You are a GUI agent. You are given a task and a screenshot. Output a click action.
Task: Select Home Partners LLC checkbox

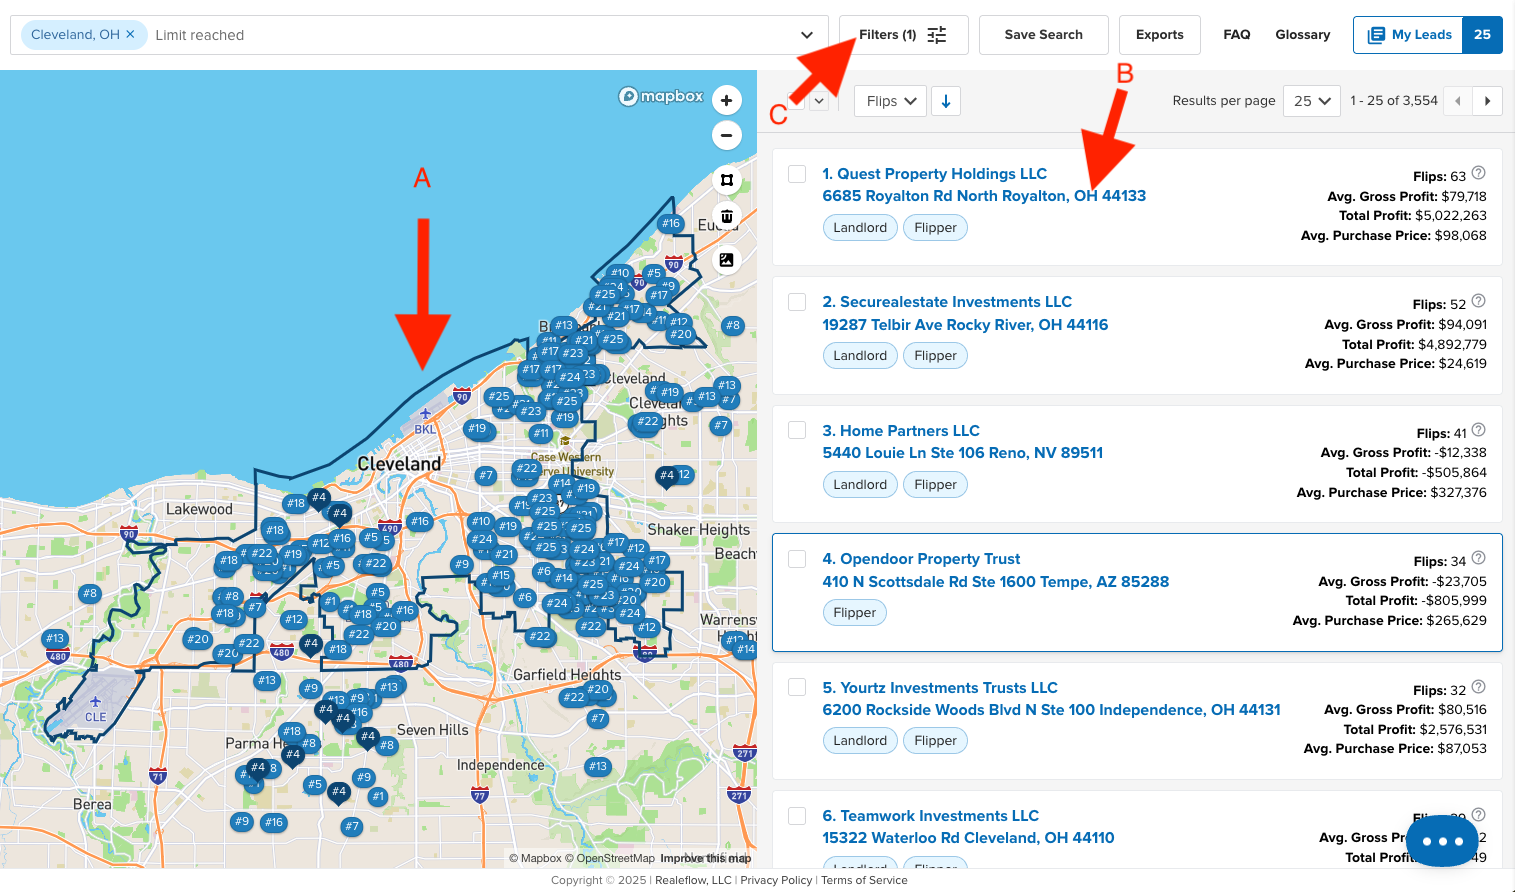pos(797,430)
